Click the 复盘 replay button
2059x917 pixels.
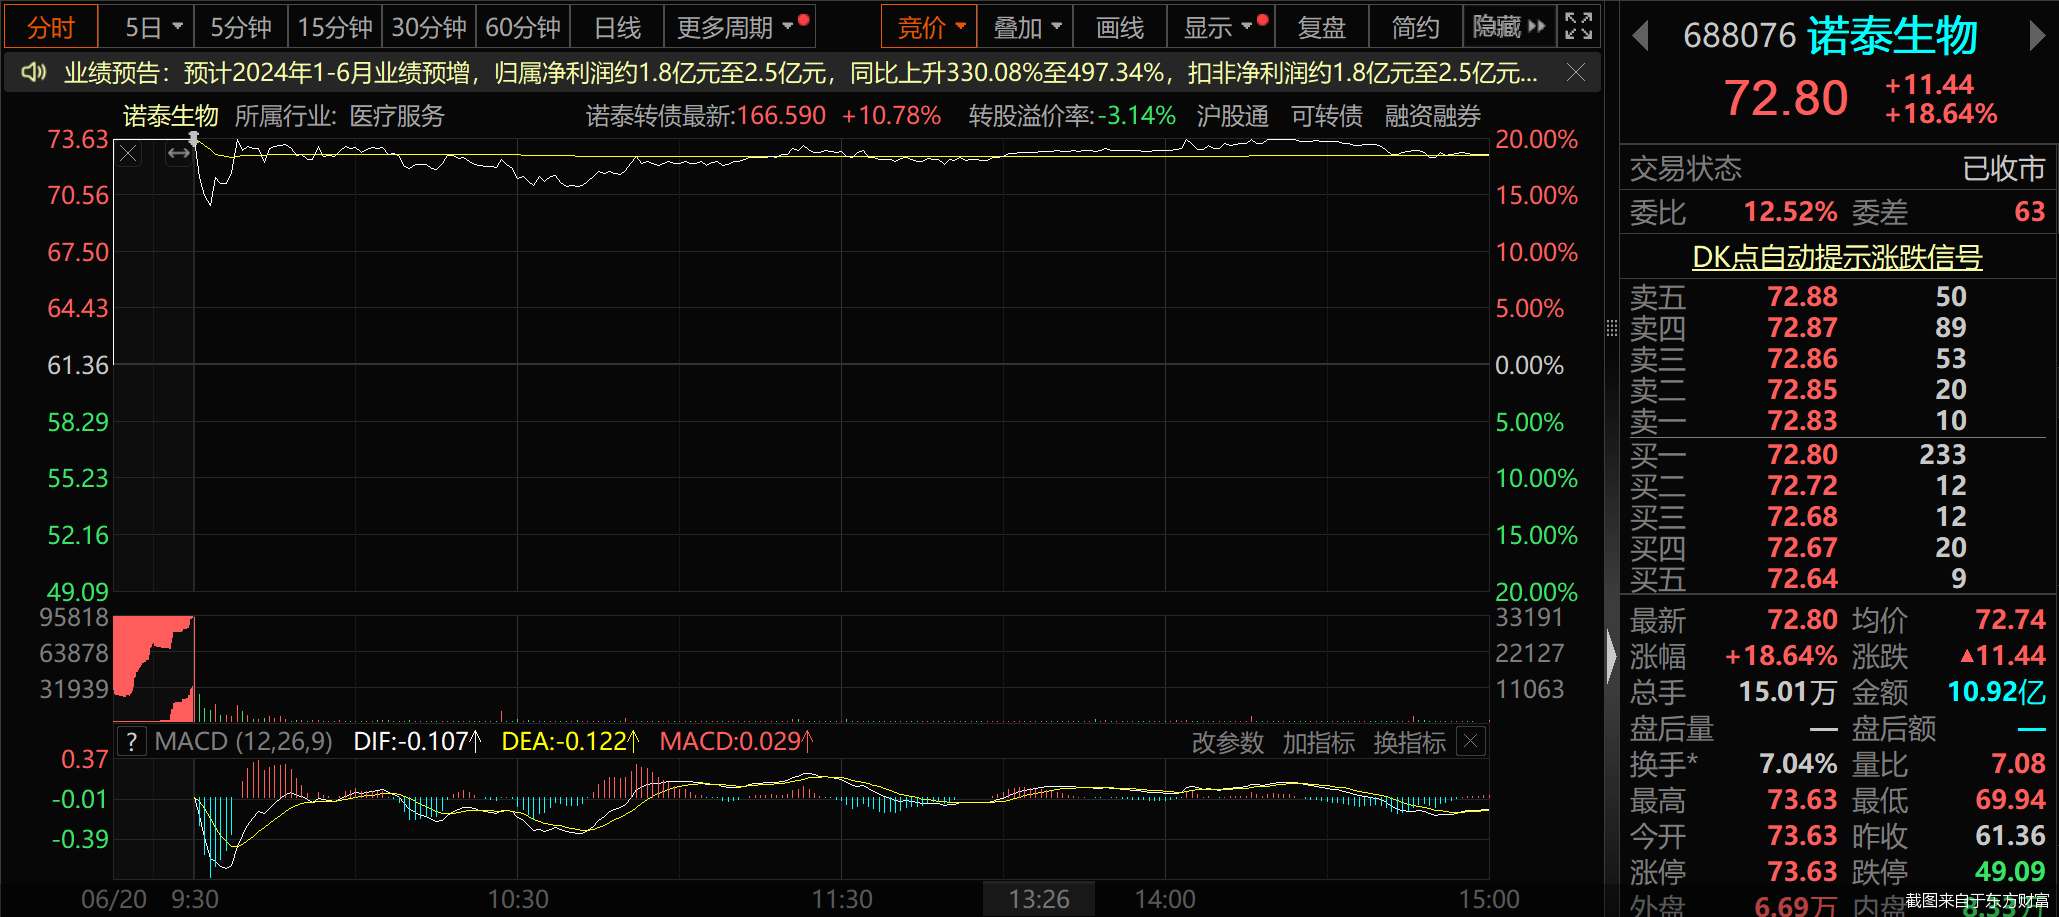coord(1322,27)
